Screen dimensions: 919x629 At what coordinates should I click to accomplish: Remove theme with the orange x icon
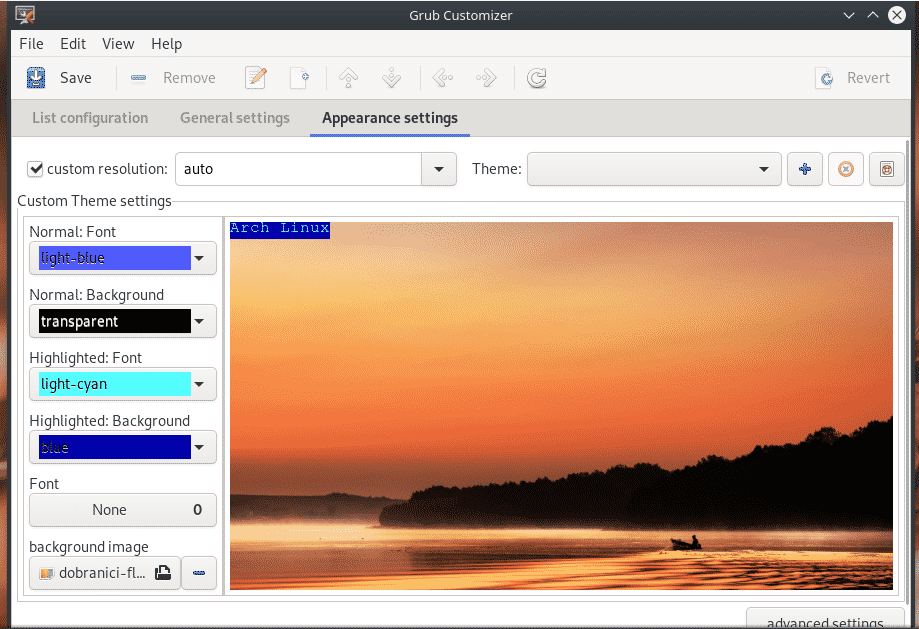click(846, 169)
